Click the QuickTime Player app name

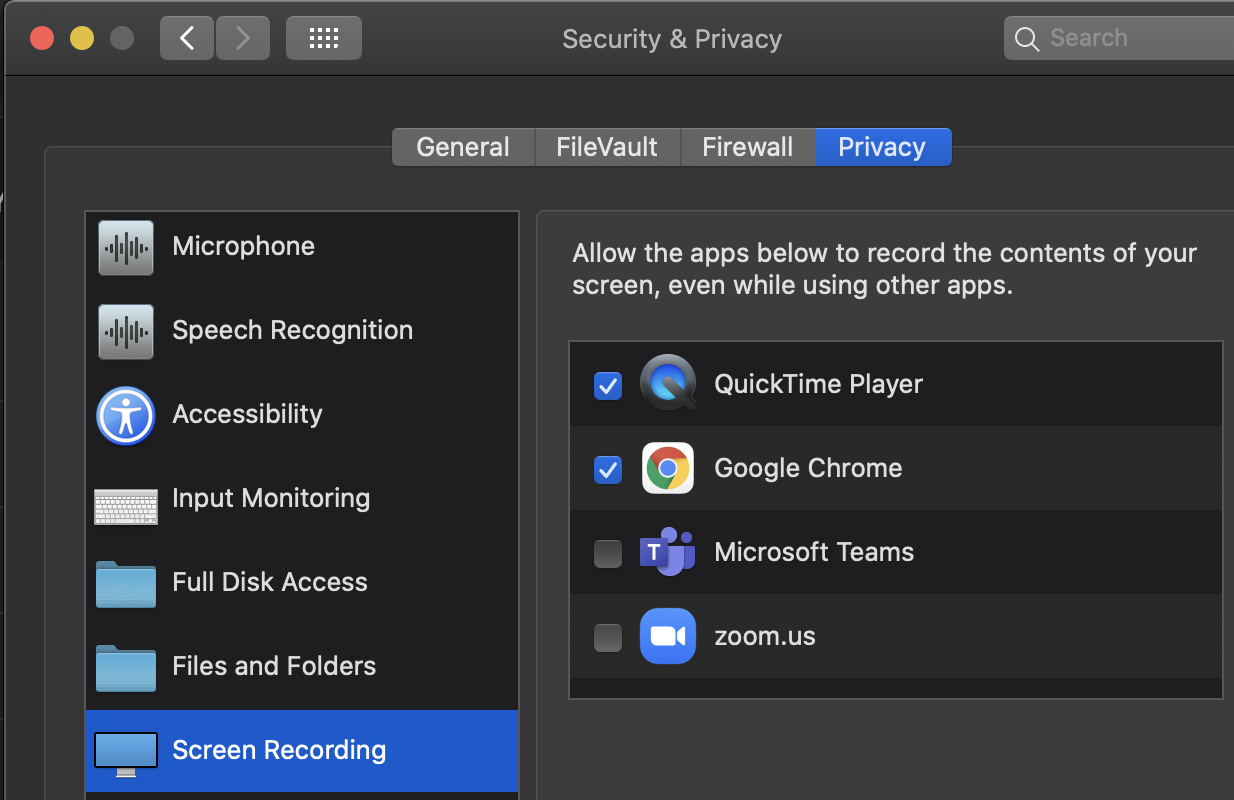tap(818, 385)
